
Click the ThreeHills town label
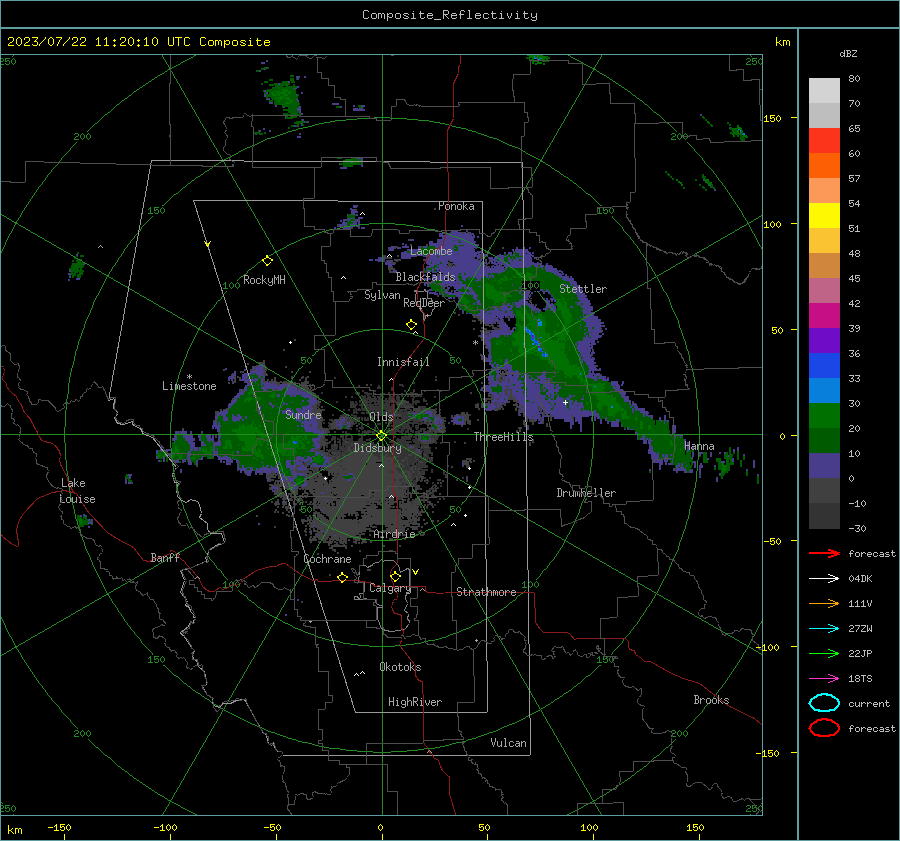pos(503,437)
